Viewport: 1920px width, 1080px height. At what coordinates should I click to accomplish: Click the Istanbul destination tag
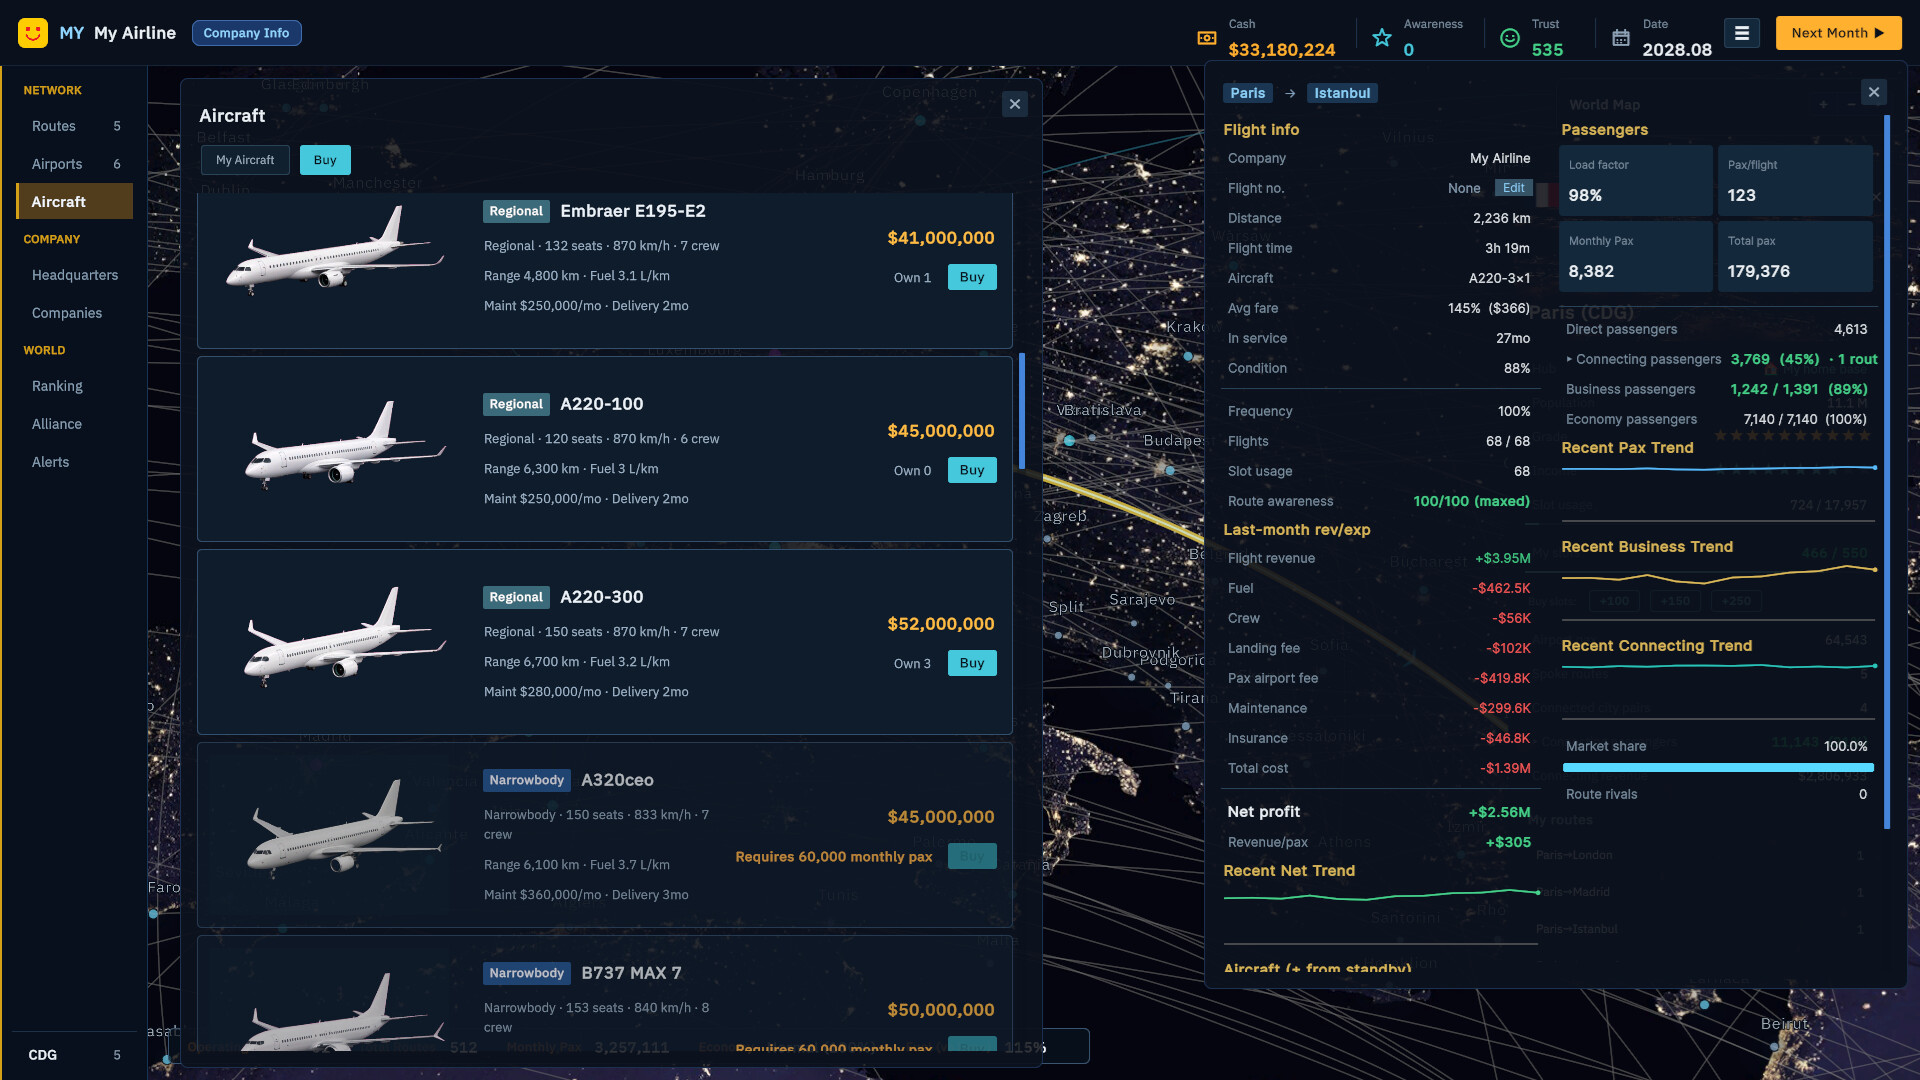(x=1342, y=93)
